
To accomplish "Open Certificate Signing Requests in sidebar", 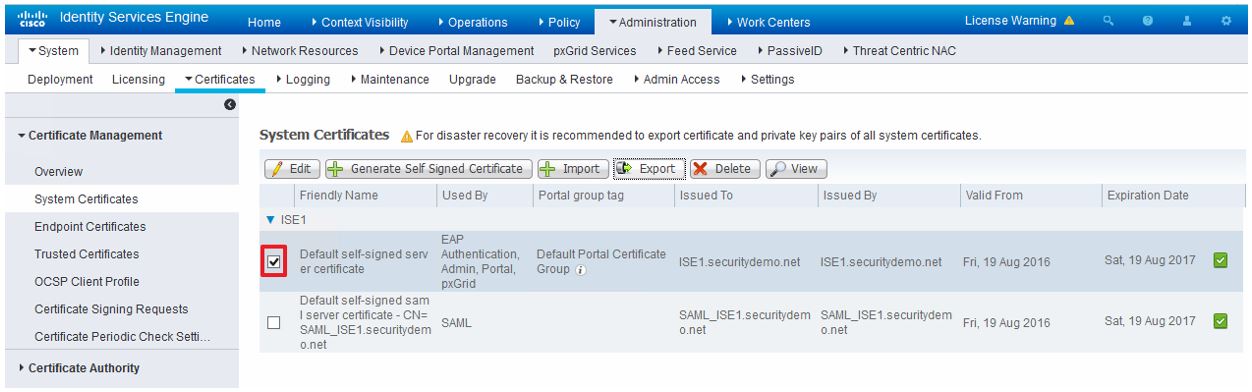I will coord(112,308).
